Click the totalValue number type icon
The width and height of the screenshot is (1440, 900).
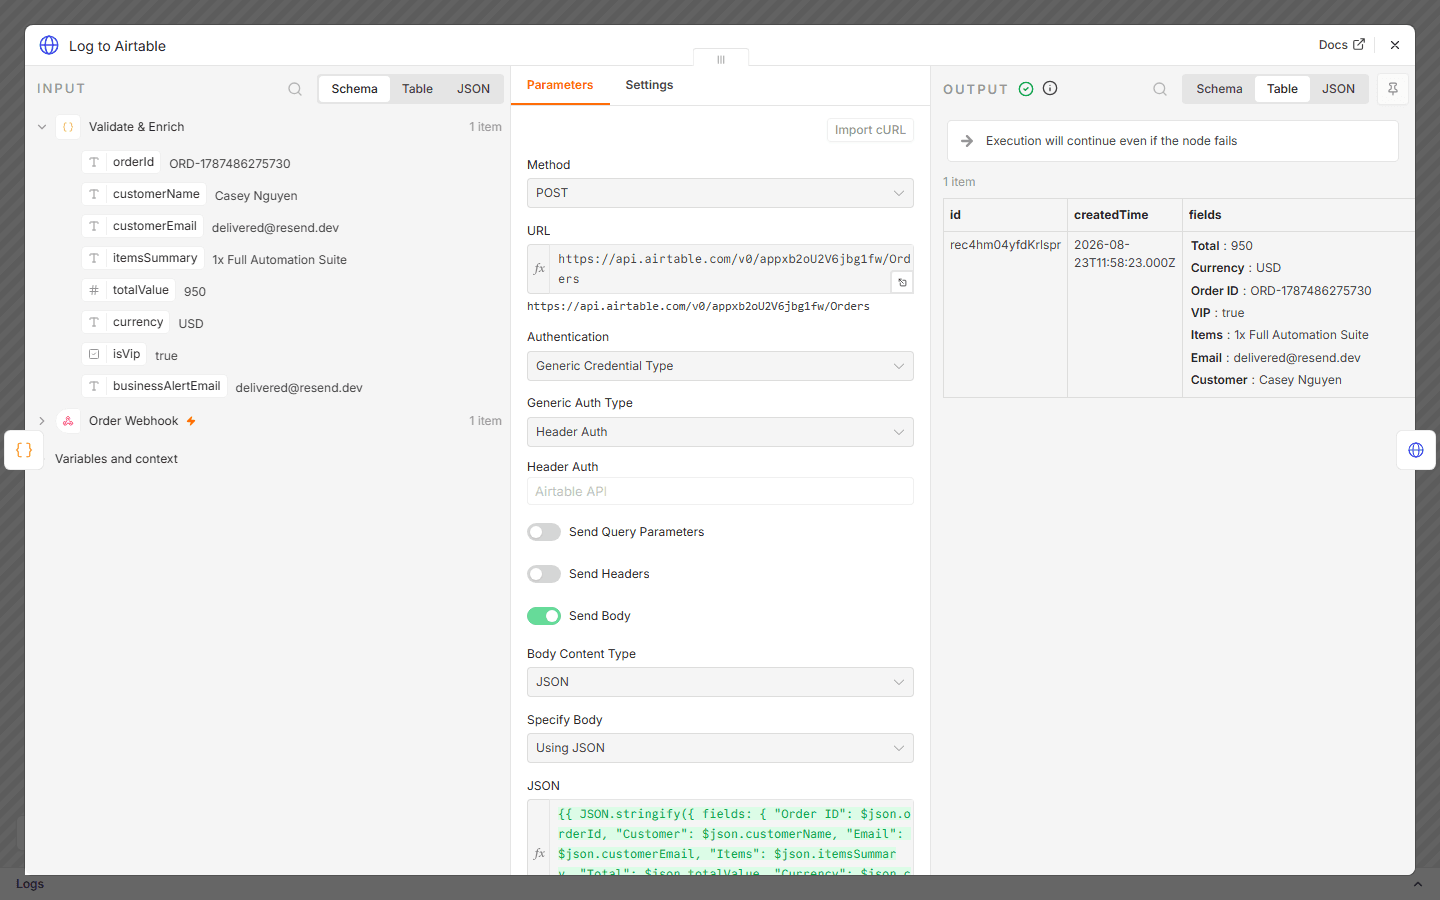click(x=94, y=290)
